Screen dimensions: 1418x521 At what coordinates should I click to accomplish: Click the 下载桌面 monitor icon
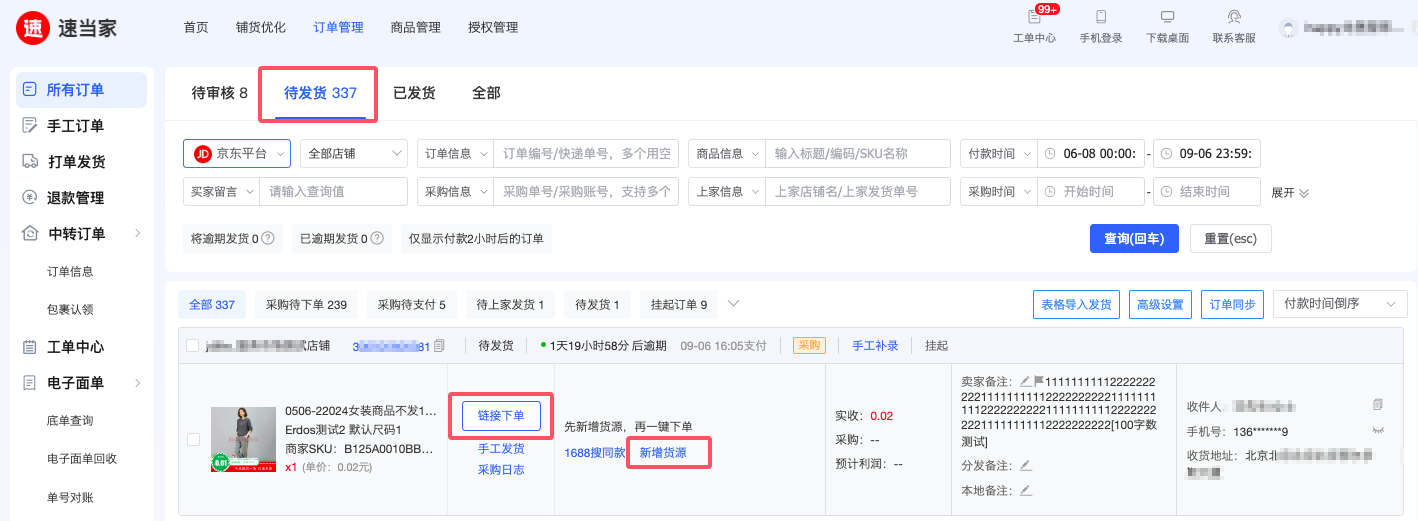[x=1167, y=18]
